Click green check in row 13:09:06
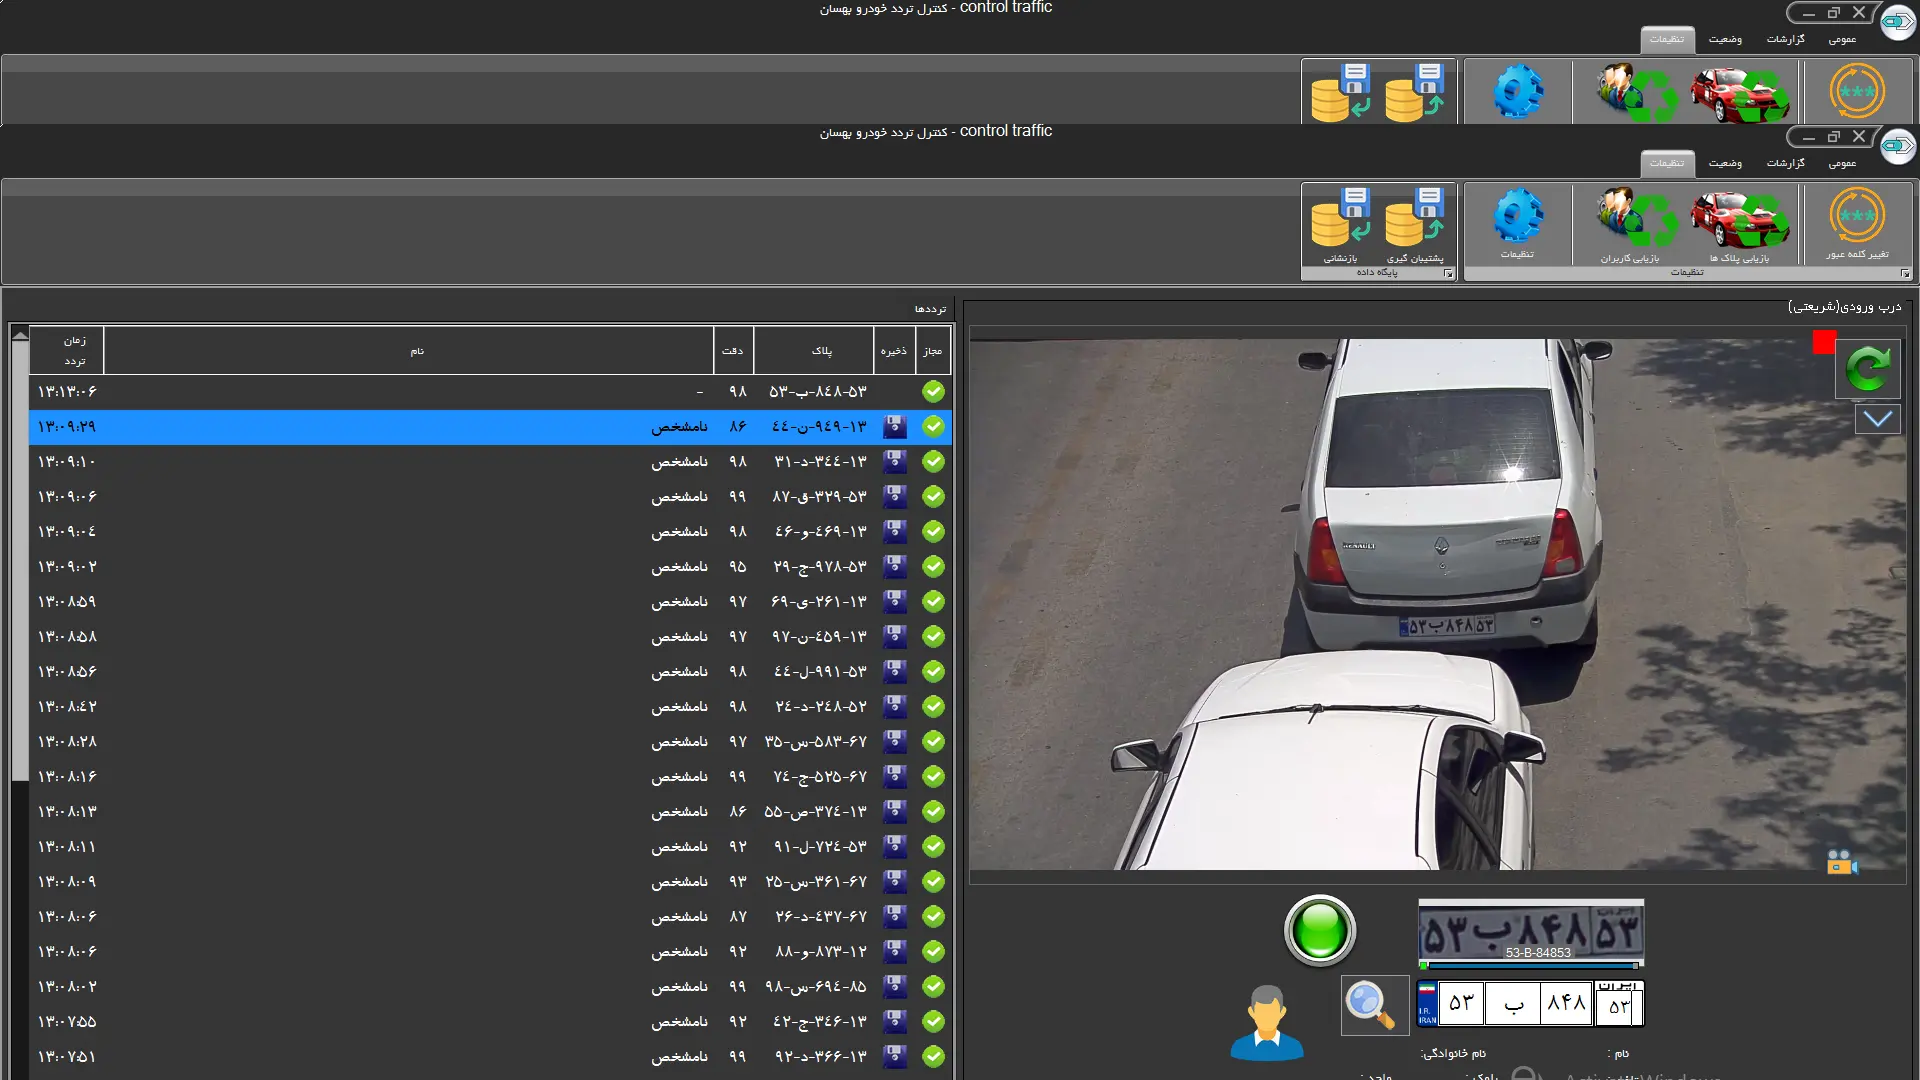This screenshot has width=1920, height=1080. (x=933, y=497)
